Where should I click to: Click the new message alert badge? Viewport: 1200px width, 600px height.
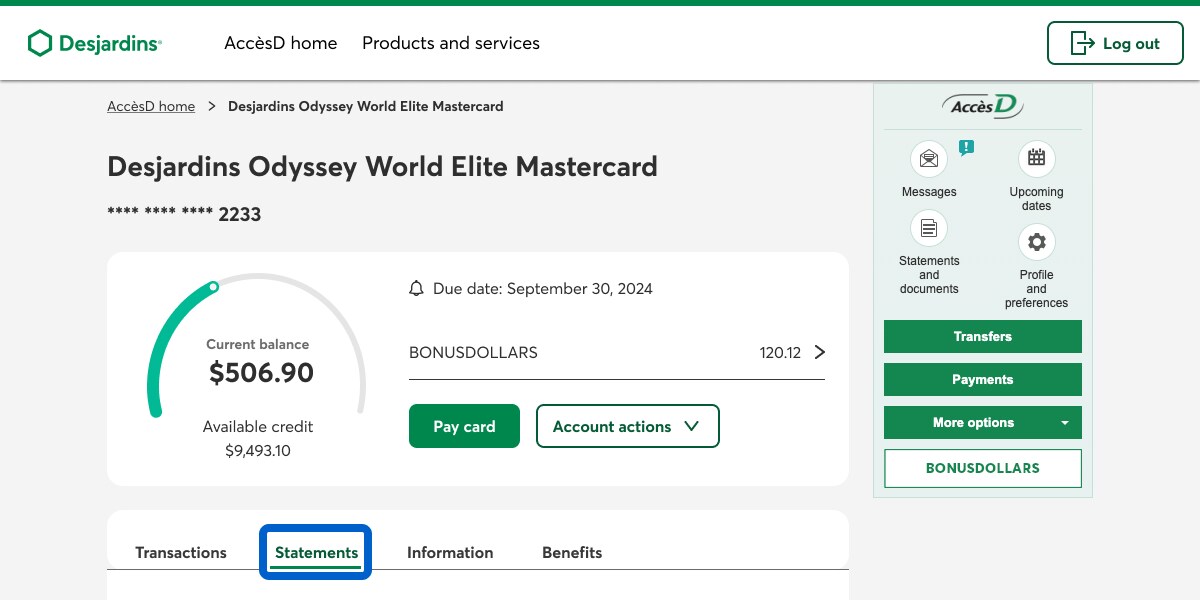966,147
